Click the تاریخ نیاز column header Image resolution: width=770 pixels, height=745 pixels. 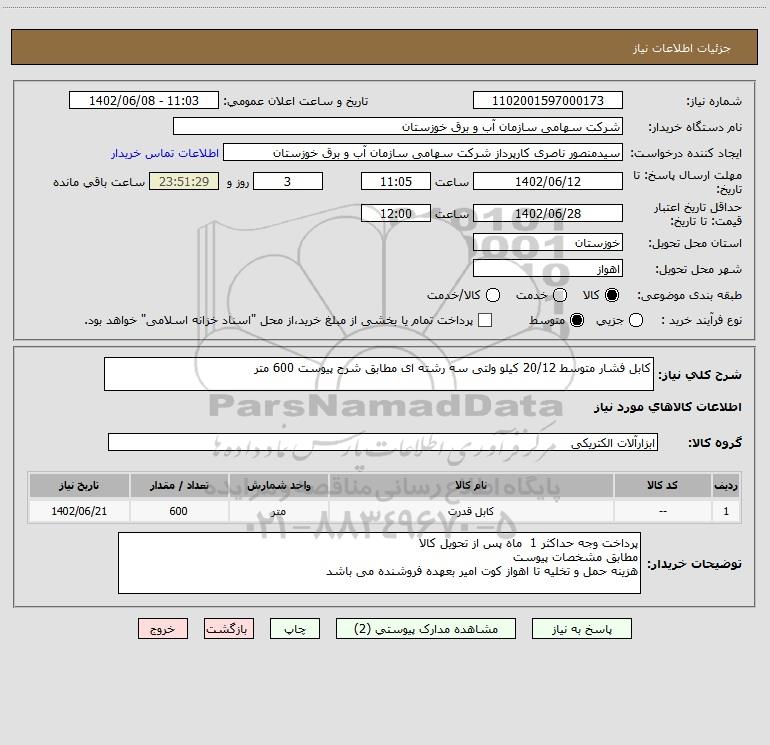79,485
